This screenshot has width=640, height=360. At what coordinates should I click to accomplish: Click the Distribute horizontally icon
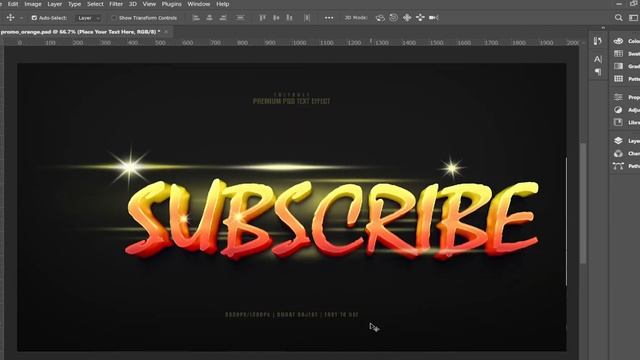point(307,18)
